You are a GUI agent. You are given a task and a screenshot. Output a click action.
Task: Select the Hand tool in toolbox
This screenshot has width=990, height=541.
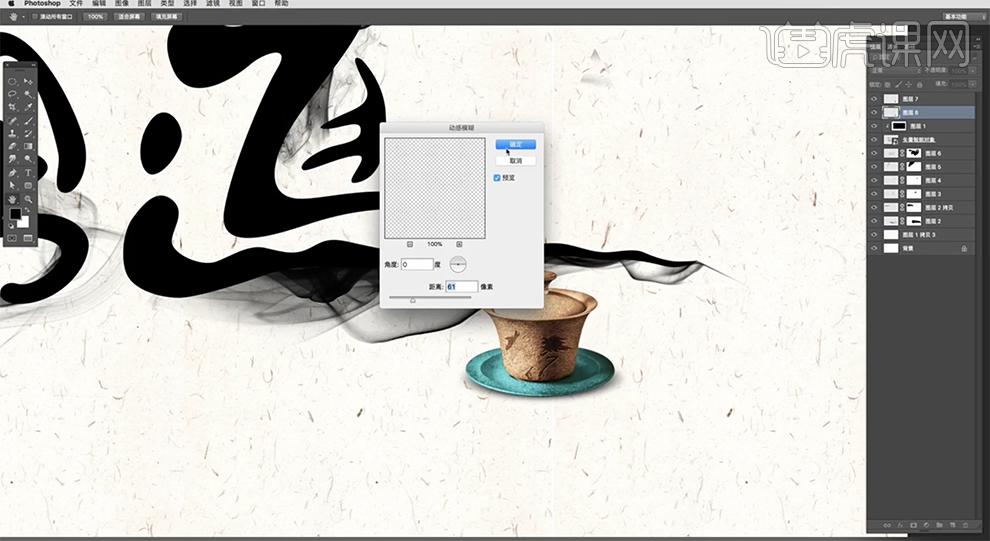point(13,199)
